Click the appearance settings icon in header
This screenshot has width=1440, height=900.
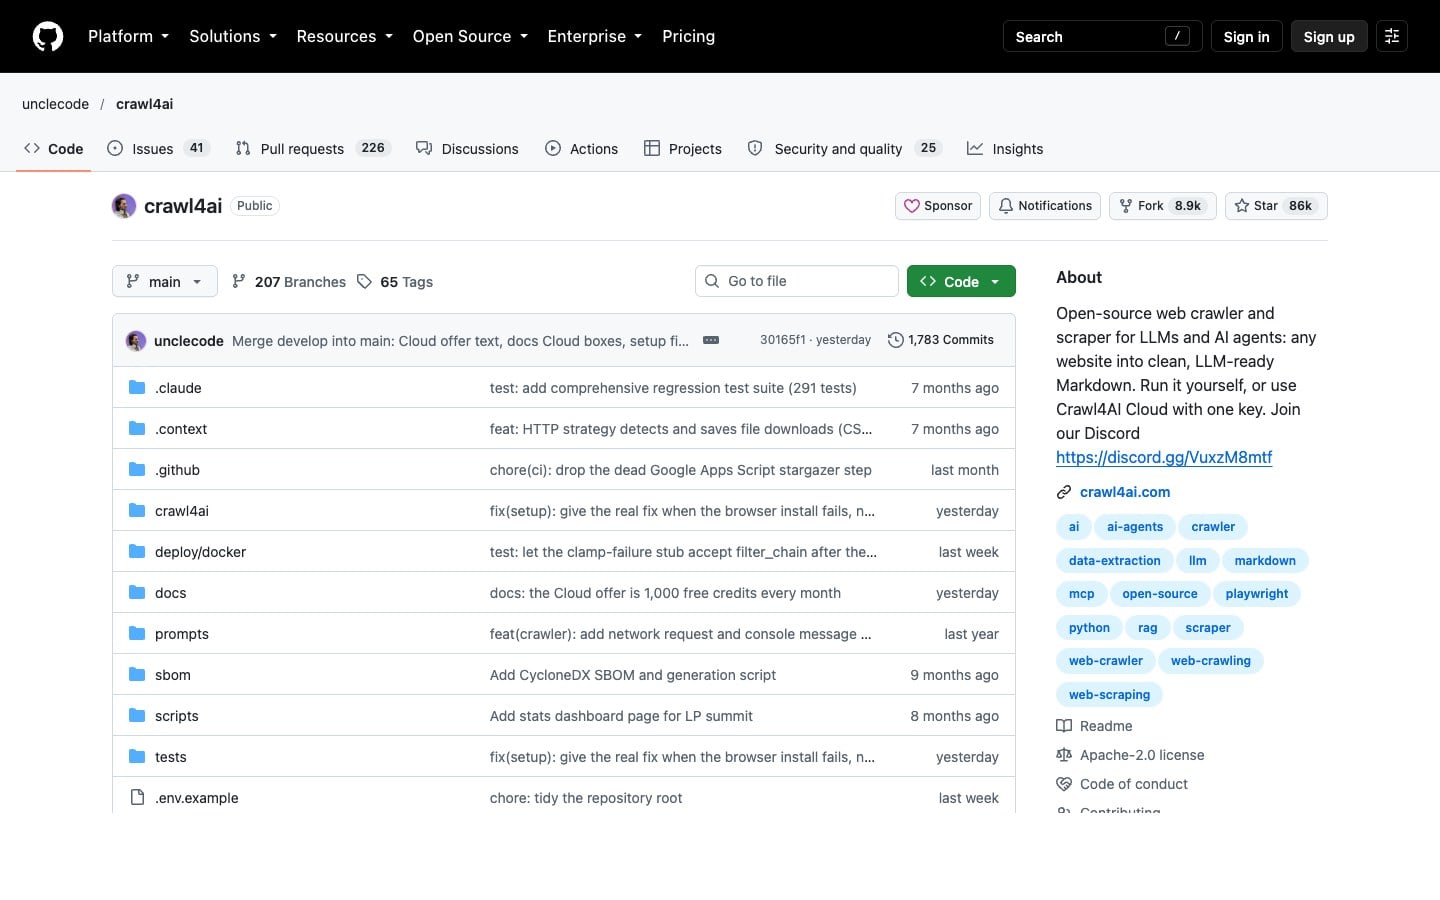[1391, 36]
